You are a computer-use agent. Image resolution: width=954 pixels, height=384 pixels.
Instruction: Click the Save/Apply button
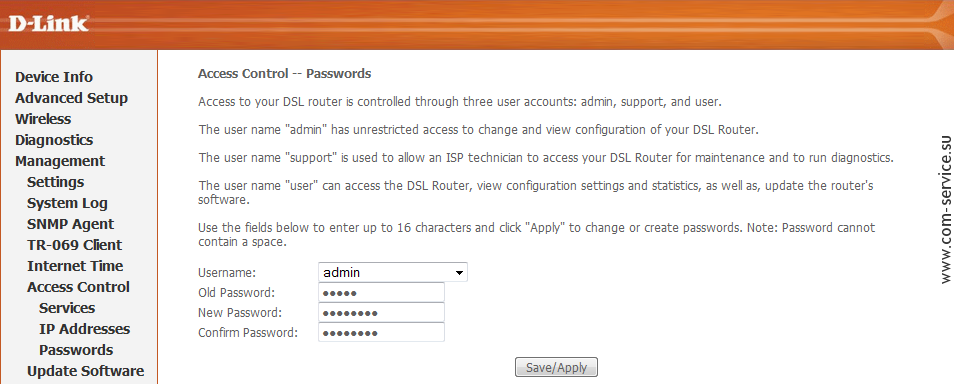[556, 367]
